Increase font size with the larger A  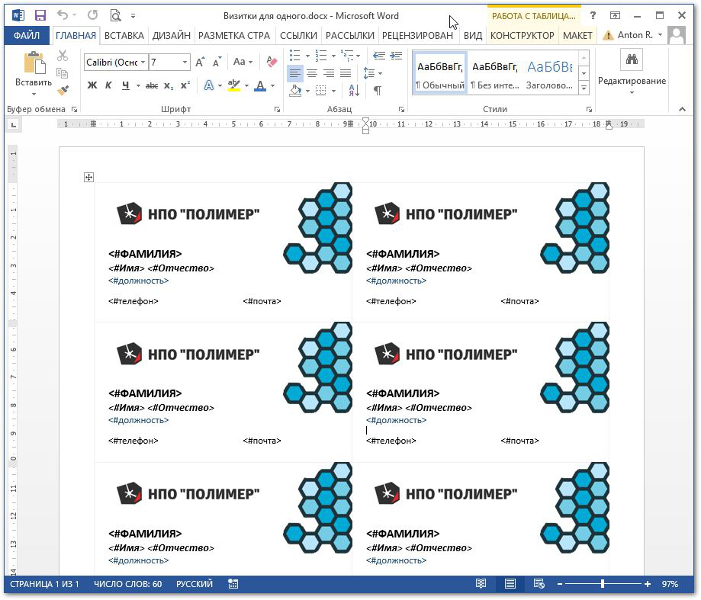pos(200,62)
